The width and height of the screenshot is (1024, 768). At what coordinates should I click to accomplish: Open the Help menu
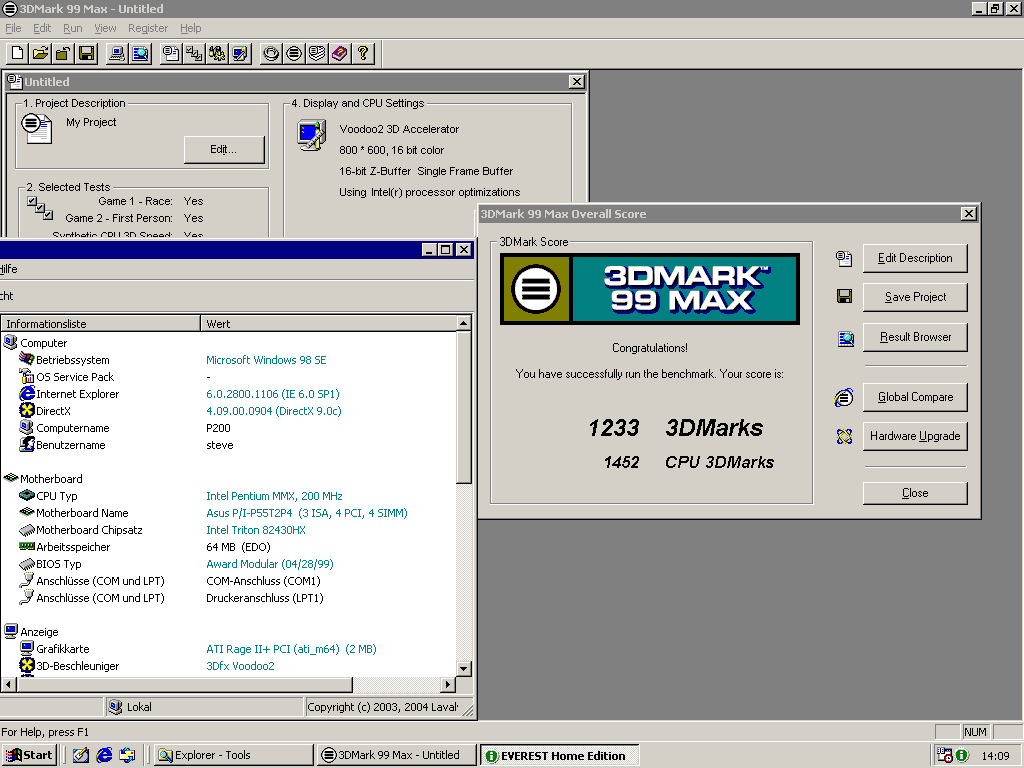(x=191, y=28)
